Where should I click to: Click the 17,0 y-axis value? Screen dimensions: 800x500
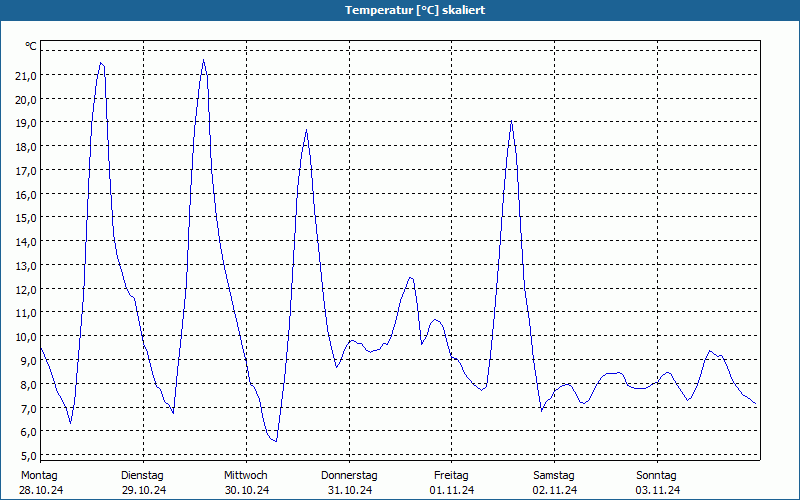point(26,171)
